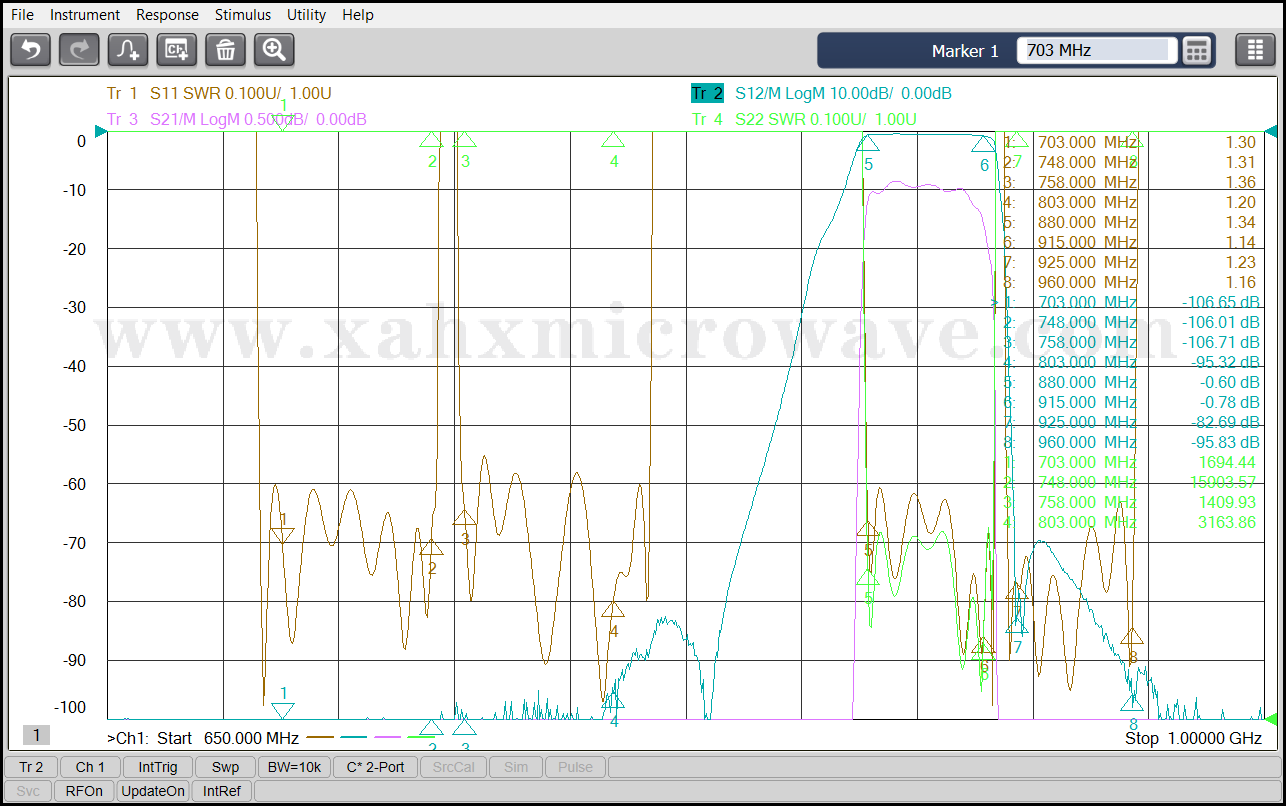
Task: Click the Pulse status button
Action: [575, 767]
